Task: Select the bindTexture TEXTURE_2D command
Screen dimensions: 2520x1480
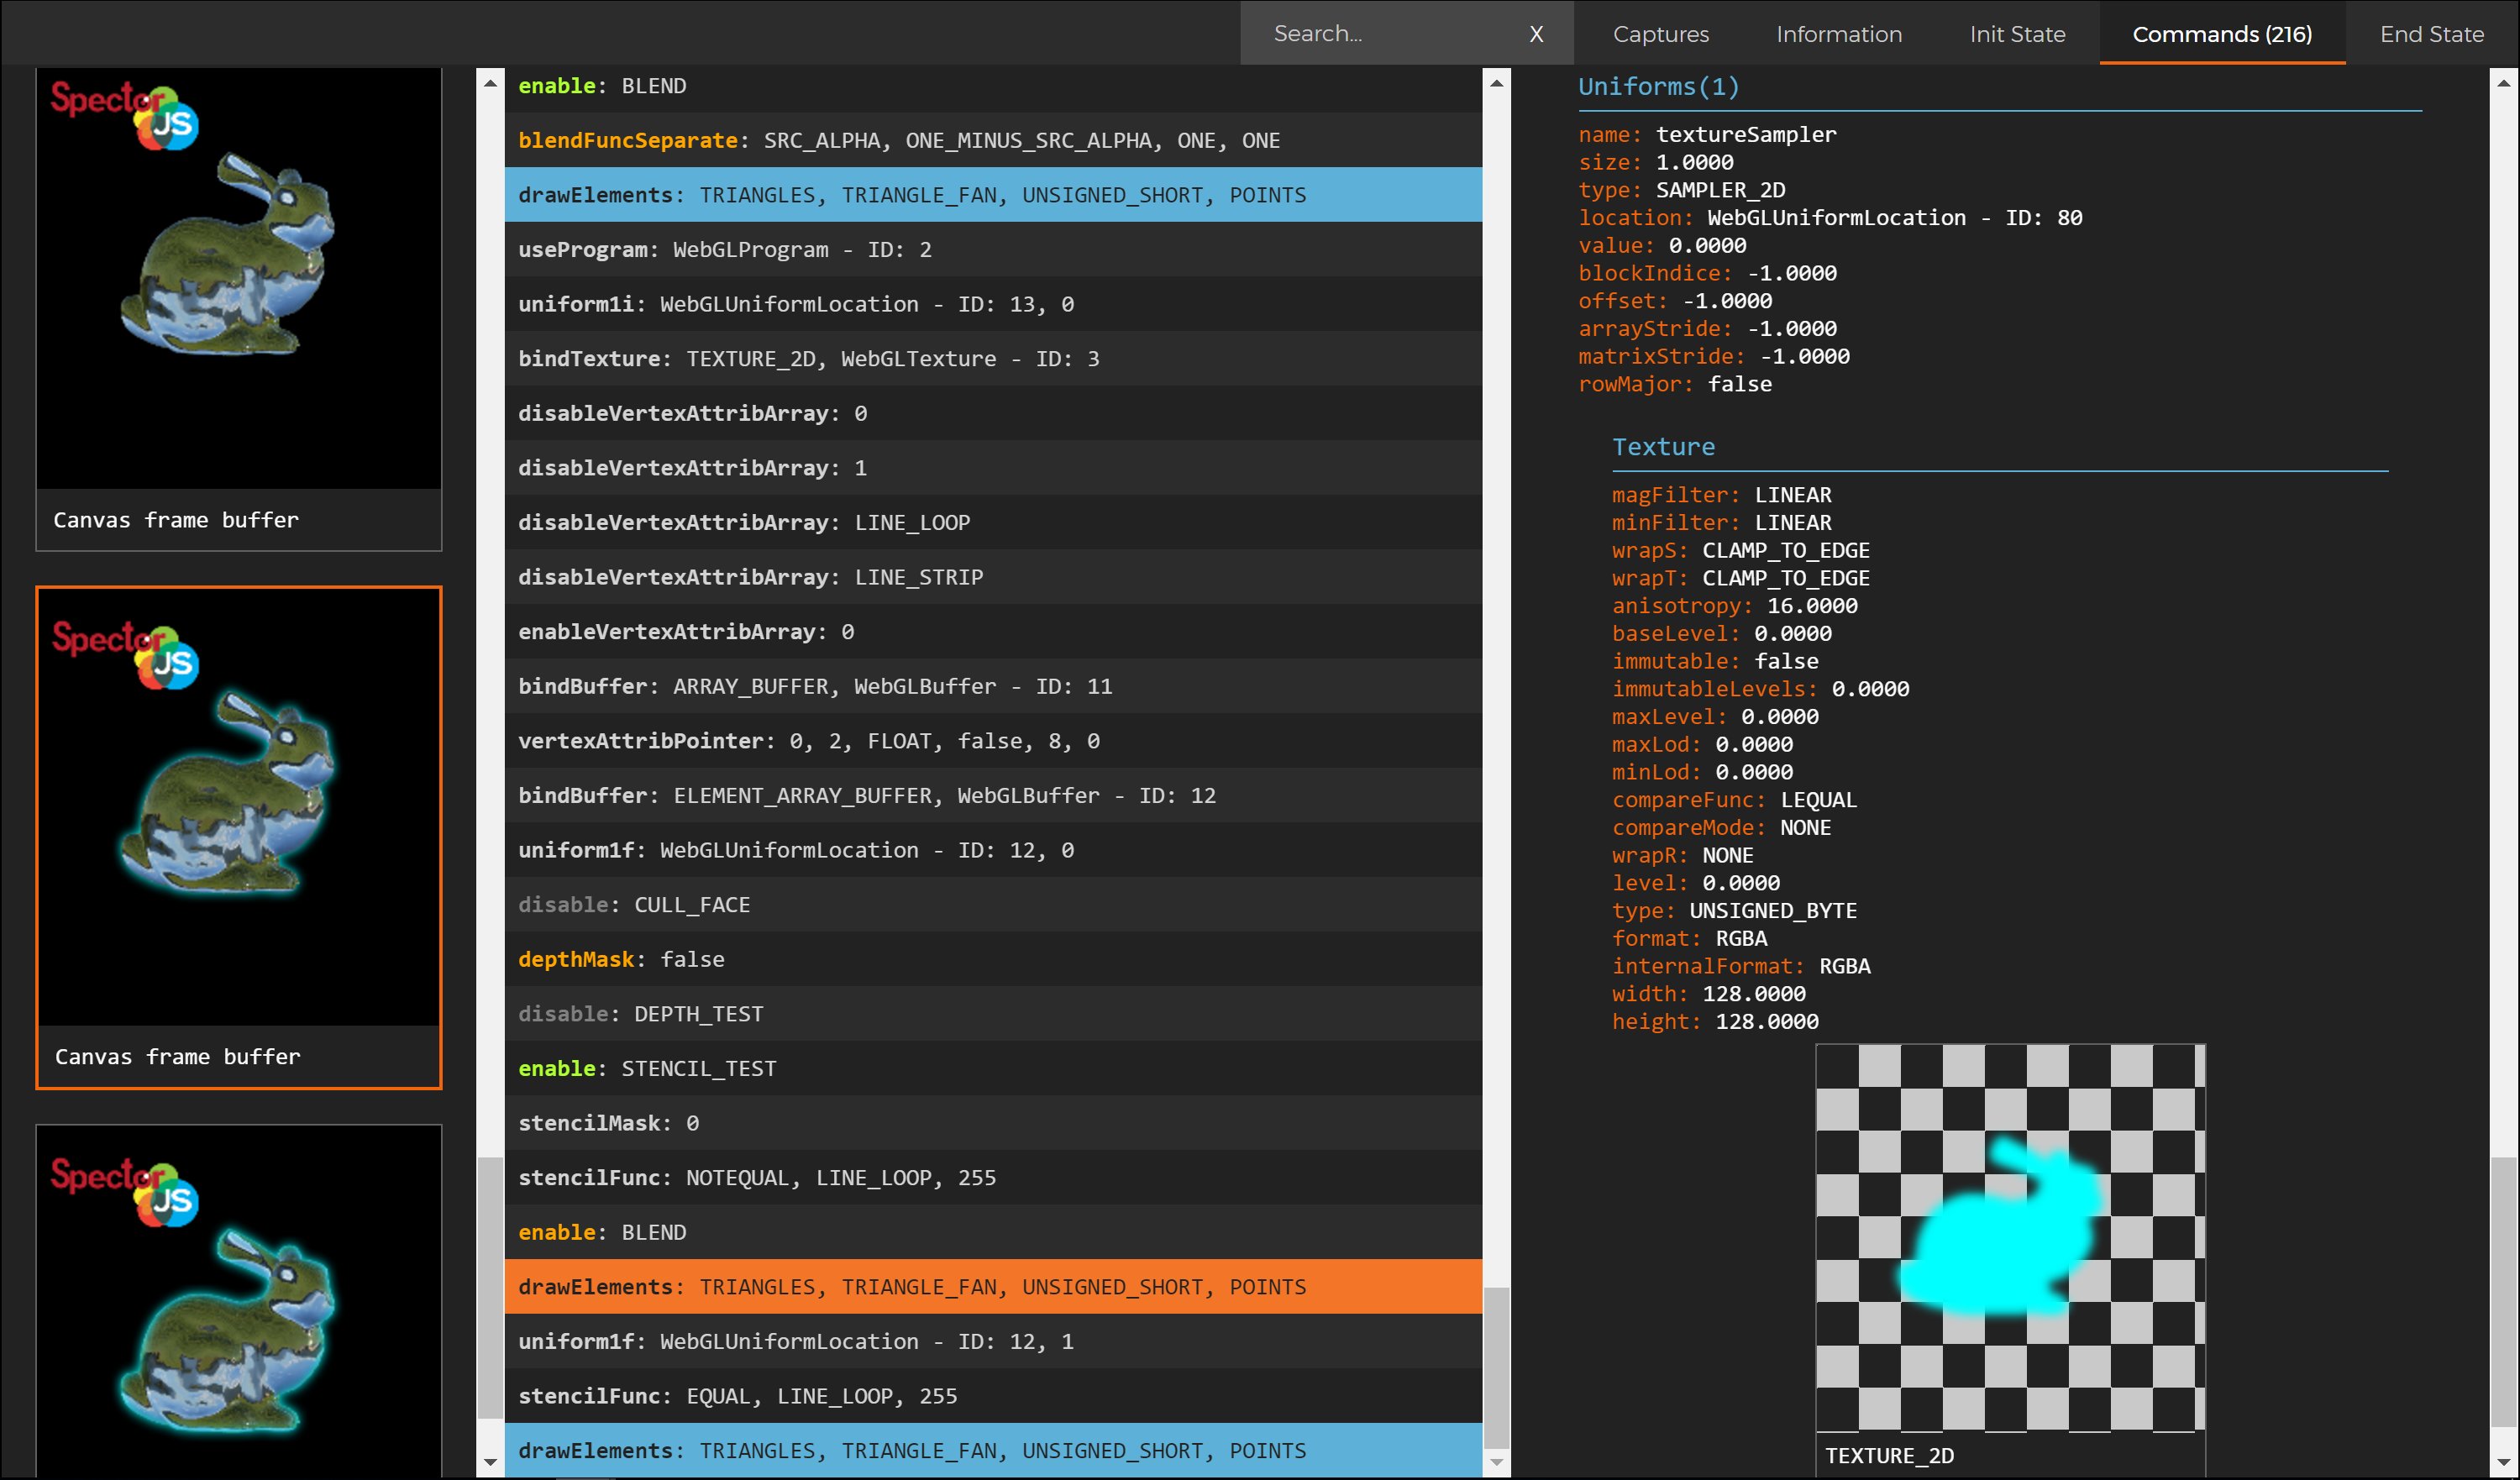Action: click(993, 358)
